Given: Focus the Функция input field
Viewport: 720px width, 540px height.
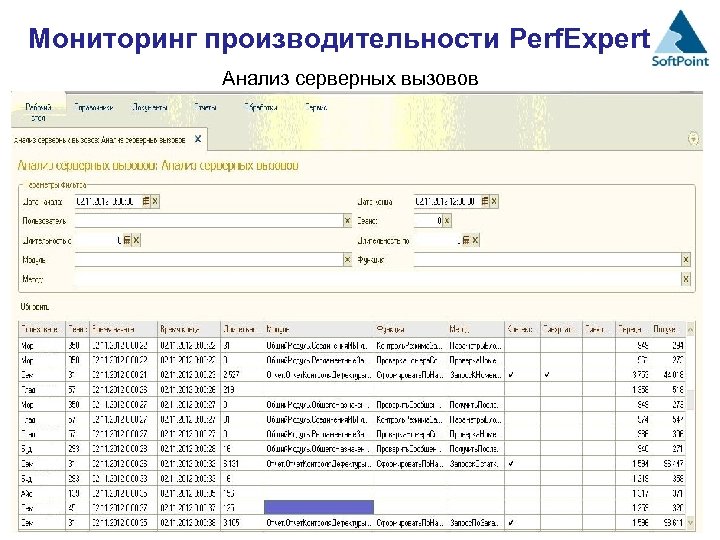Looking at the screenshot, I should 547,260.
